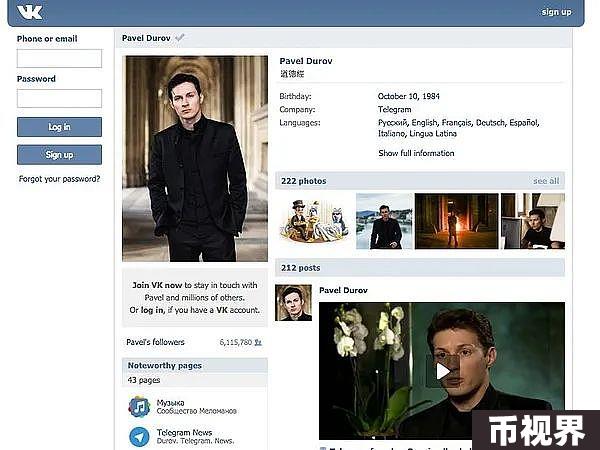Open 'Pavel's followers' list
This screenshot has height=450, width=600.
pos(155,342)
